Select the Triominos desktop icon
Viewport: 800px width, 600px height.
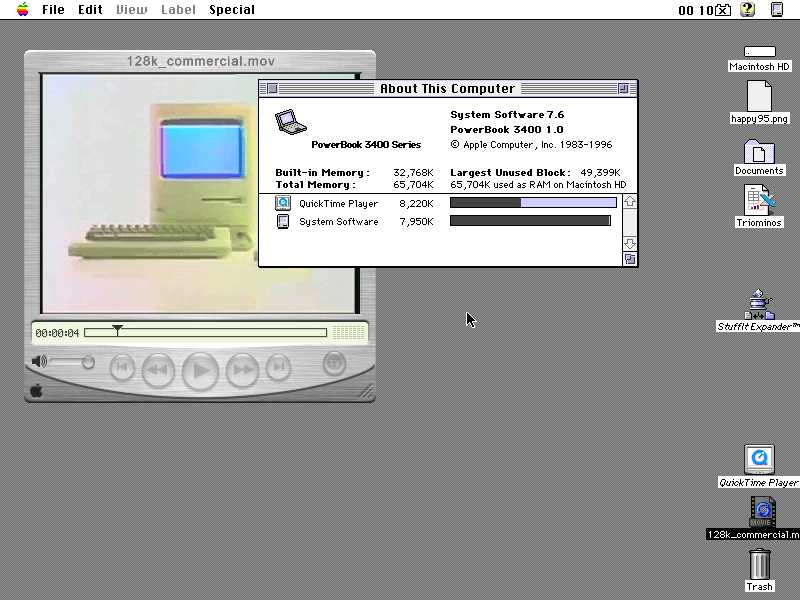759,200
